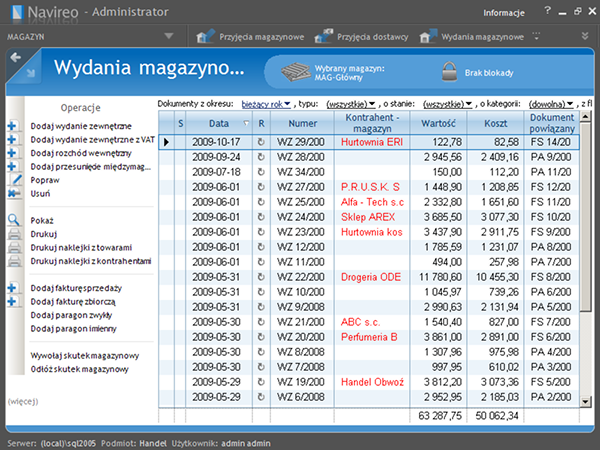Sort the table by the Data column header
The width and height of the screenshot is (600, 450).
pos(219,123)
